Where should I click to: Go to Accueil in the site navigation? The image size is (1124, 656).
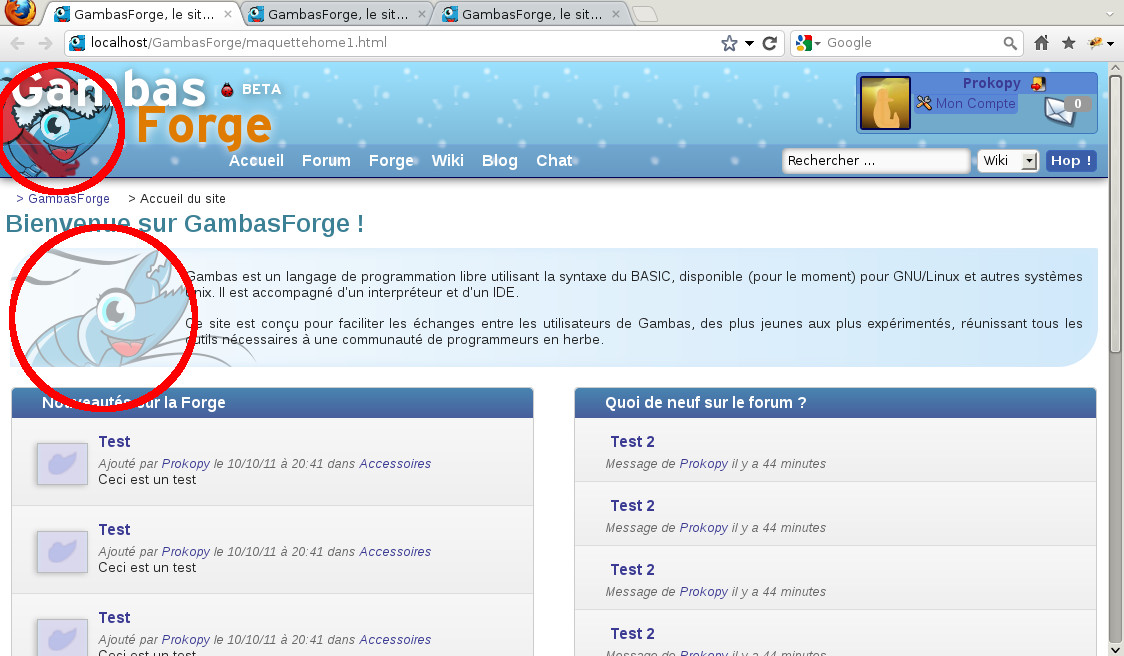tap(256, 161)
